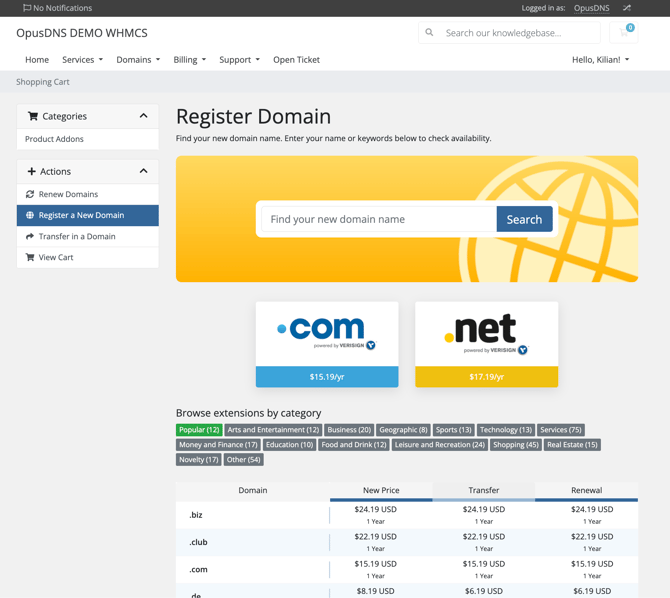Filter by Money and Finance (17)
670x598 pixels.
coord(218,445)
